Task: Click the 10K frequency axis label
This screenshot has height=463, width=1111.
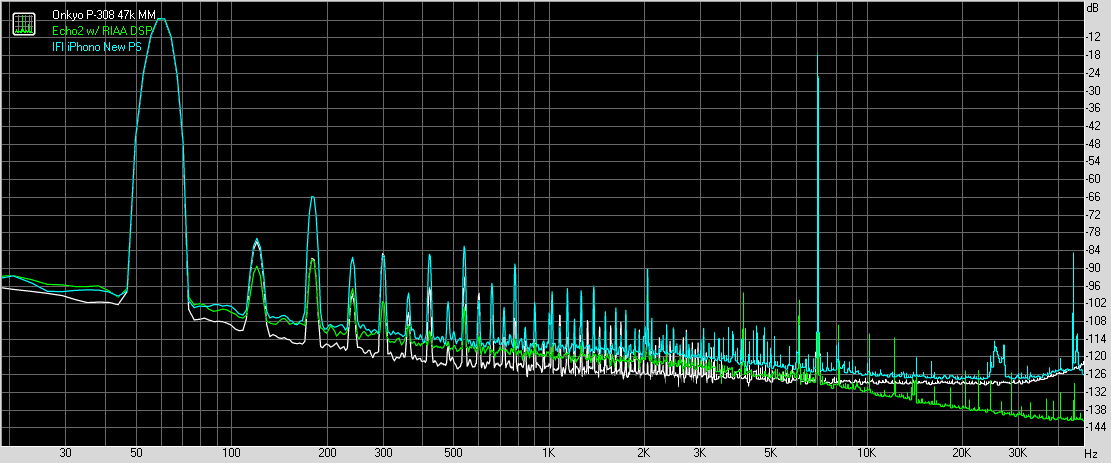Action: click(x=866, y=454)
